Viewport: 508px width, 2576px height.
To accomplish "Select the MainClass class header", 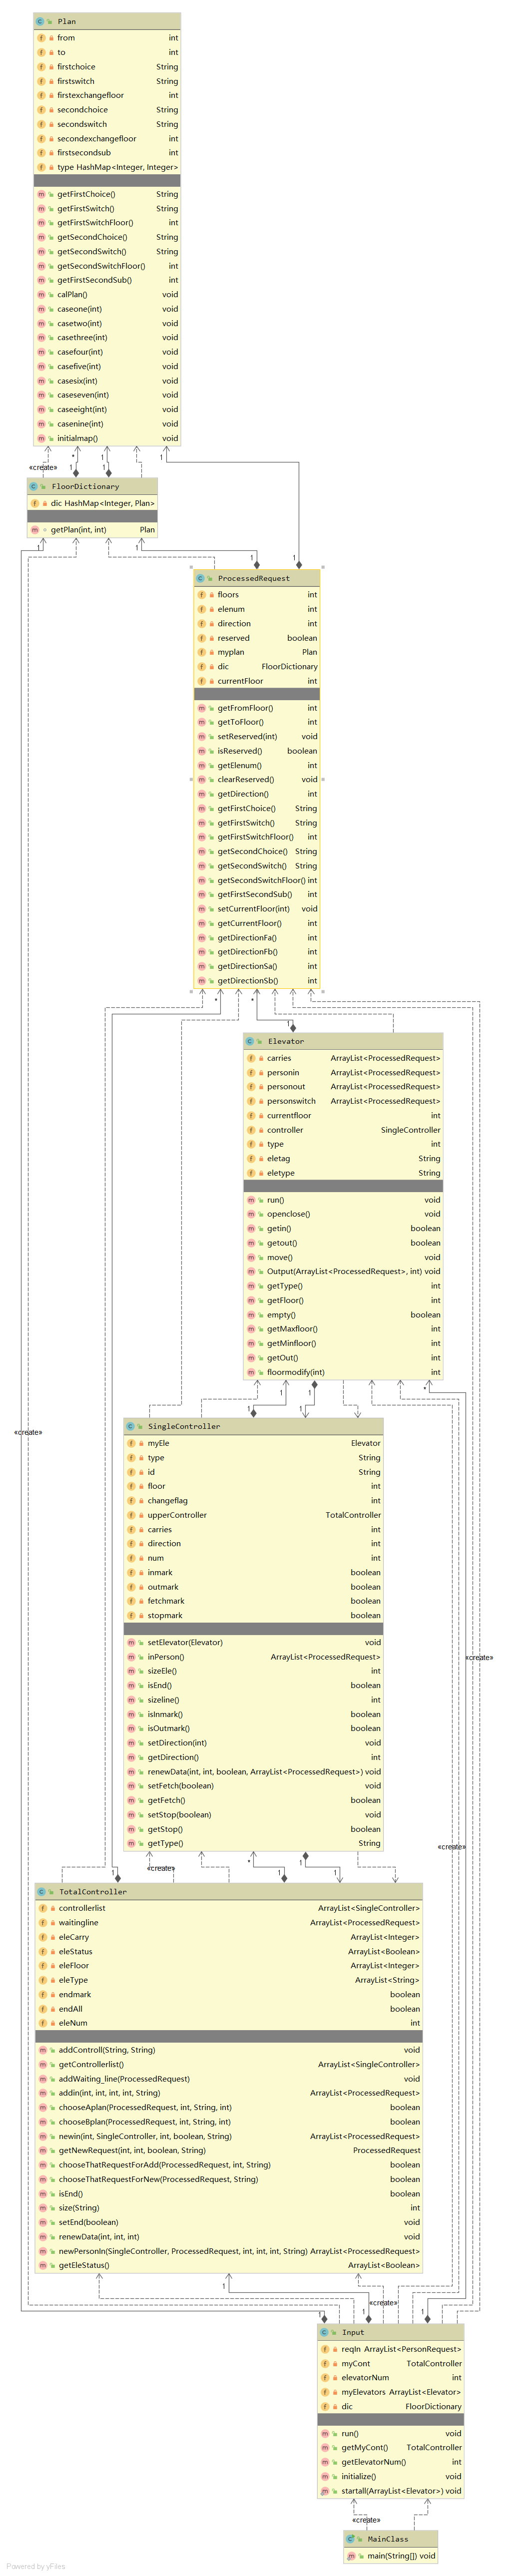I will coord(391,2539).
